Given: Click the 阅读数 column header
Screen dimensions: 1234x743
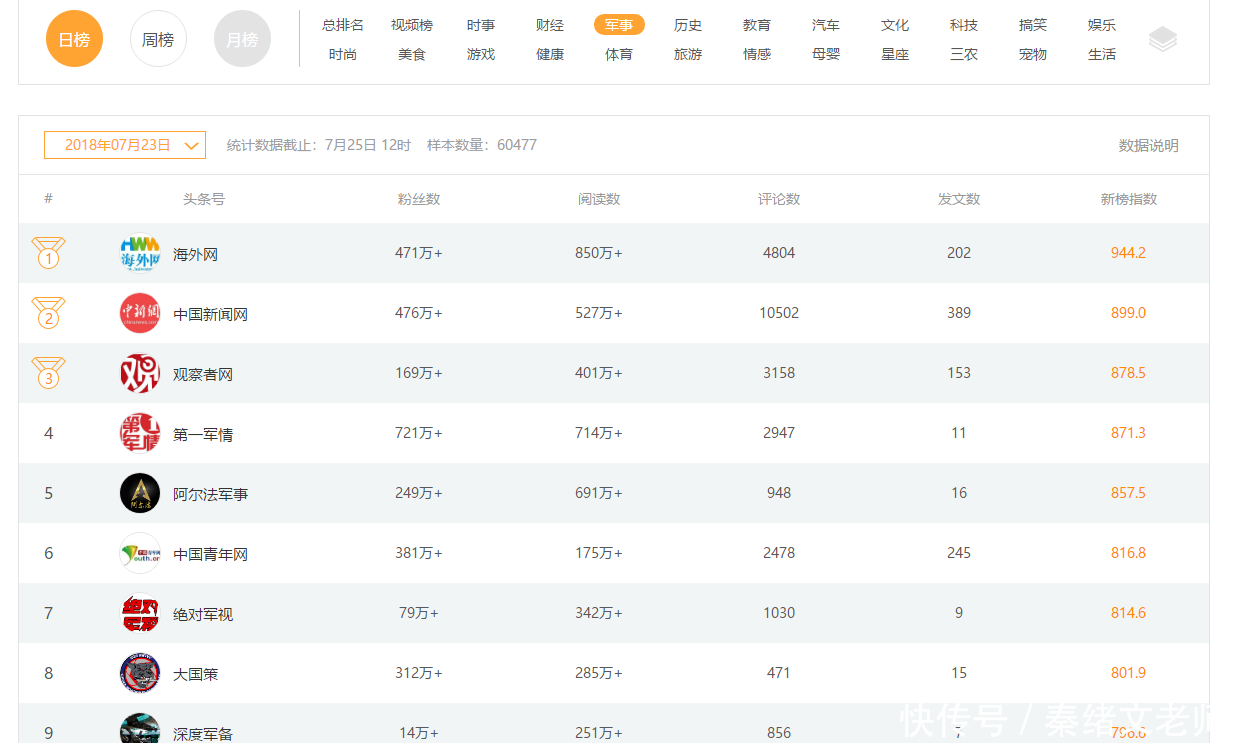Looking at the screenshot, I should pos(599,199).
